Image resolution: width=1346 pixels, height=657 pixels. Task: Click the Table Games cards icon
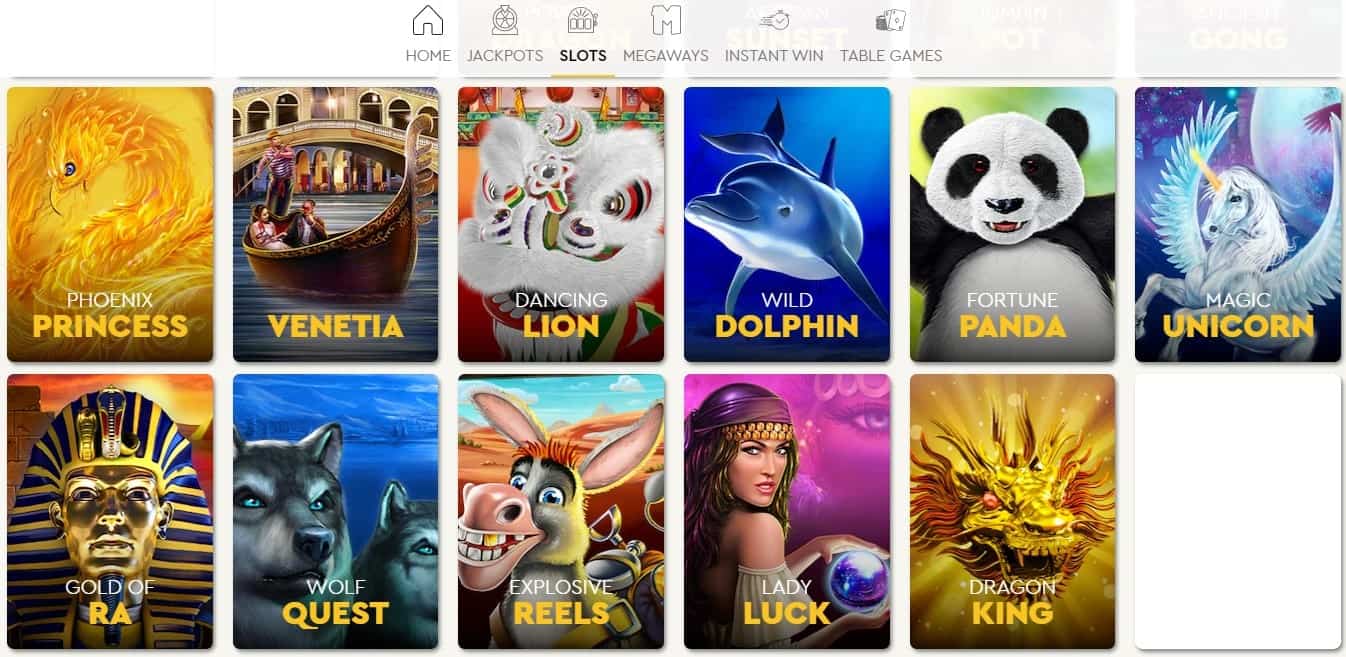point(891,20)
